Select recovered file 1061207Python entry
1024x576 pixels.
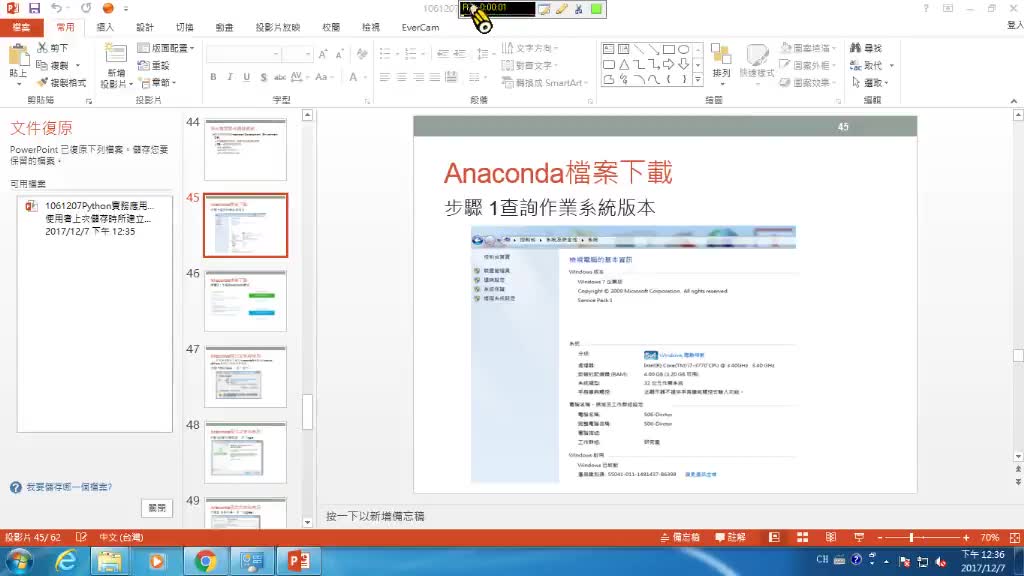95,218
